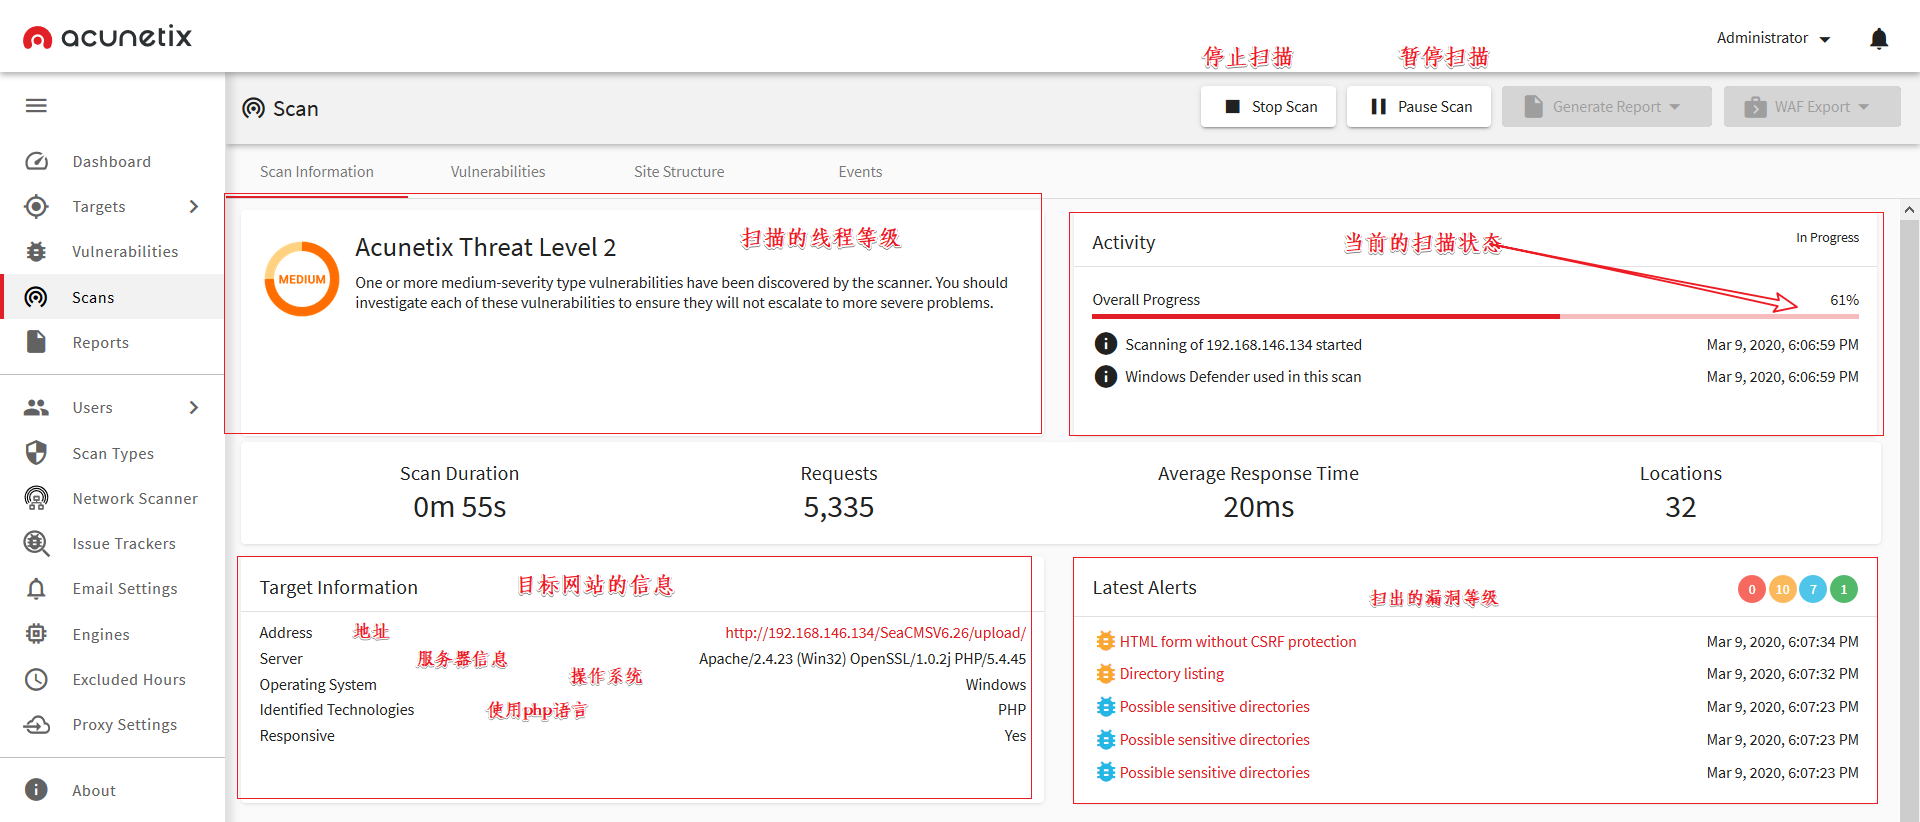Click the In Progress status label

click(x=1827, y=237)
